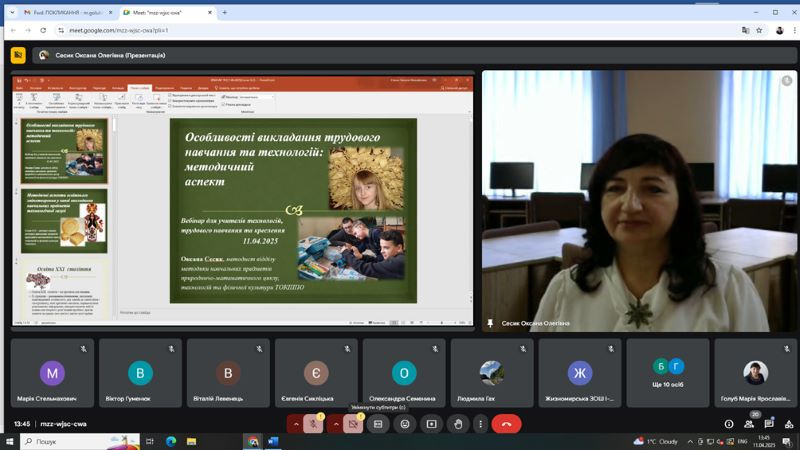
Task: Select the second slide thumbnail in the shared PowerPoint
Action: (64, 221)
